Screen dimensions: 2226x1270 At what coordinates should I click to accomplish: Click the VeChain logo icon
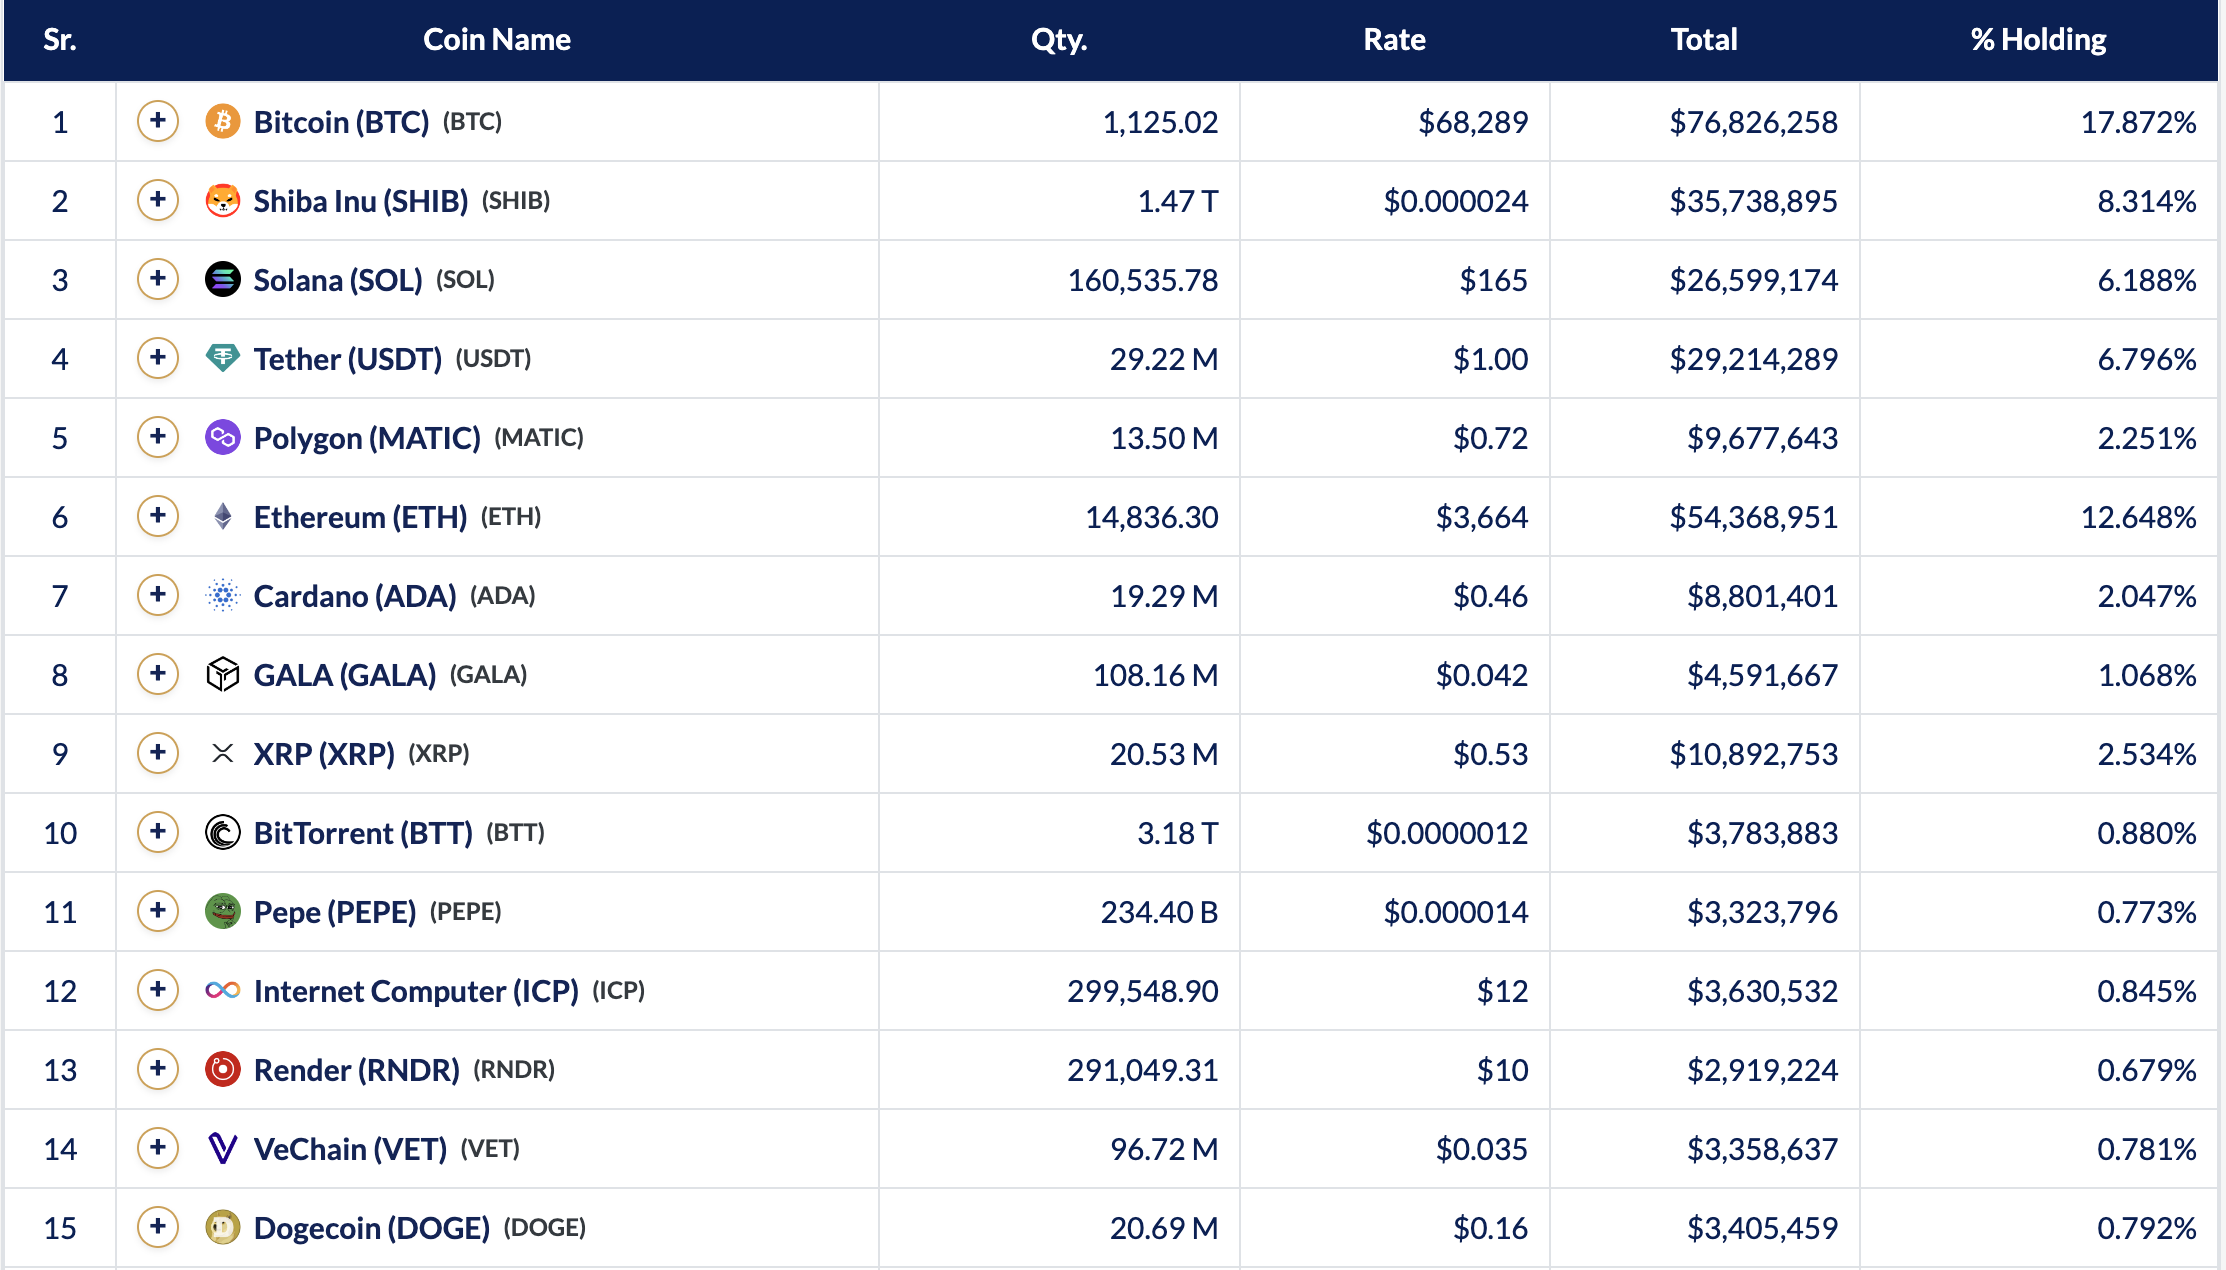(223, 1148)
